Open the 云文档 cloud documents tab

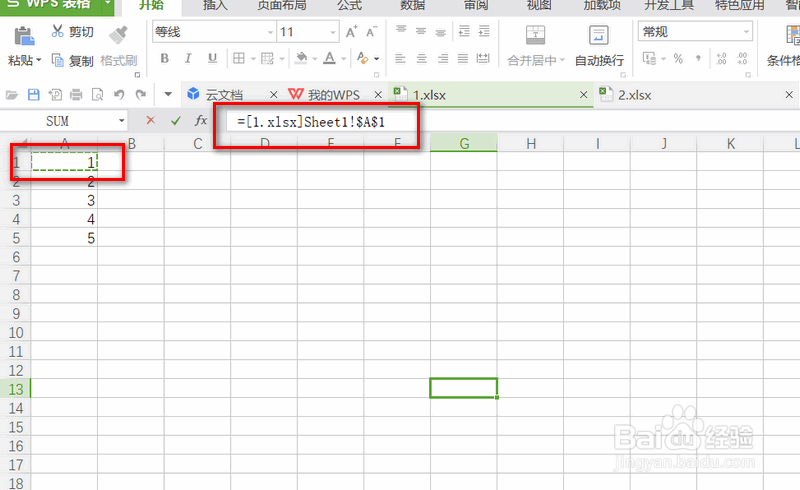click(224, 95)
